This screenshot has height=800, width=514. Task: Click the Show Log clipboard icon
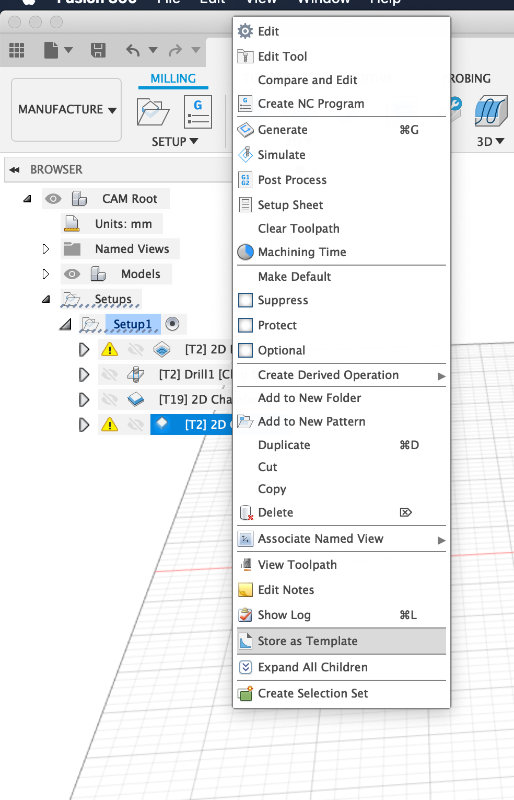click(246, 615)
